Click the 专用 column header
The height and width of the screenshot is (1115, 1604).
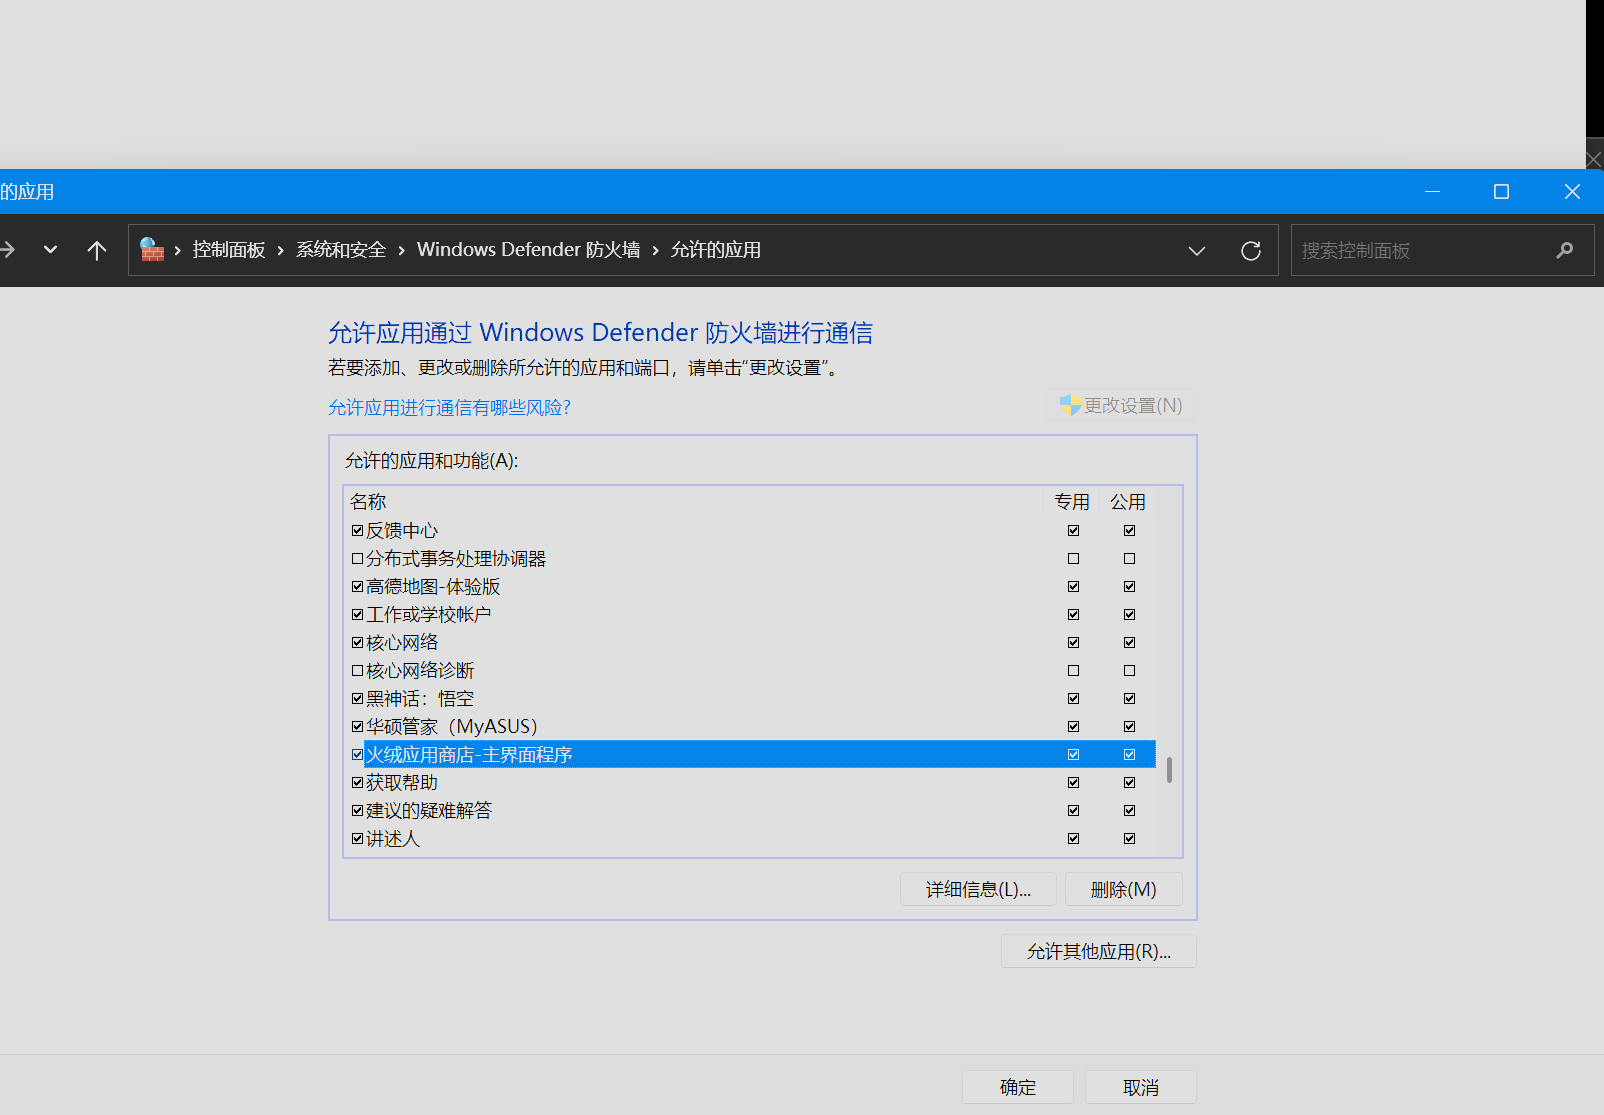1072,502
